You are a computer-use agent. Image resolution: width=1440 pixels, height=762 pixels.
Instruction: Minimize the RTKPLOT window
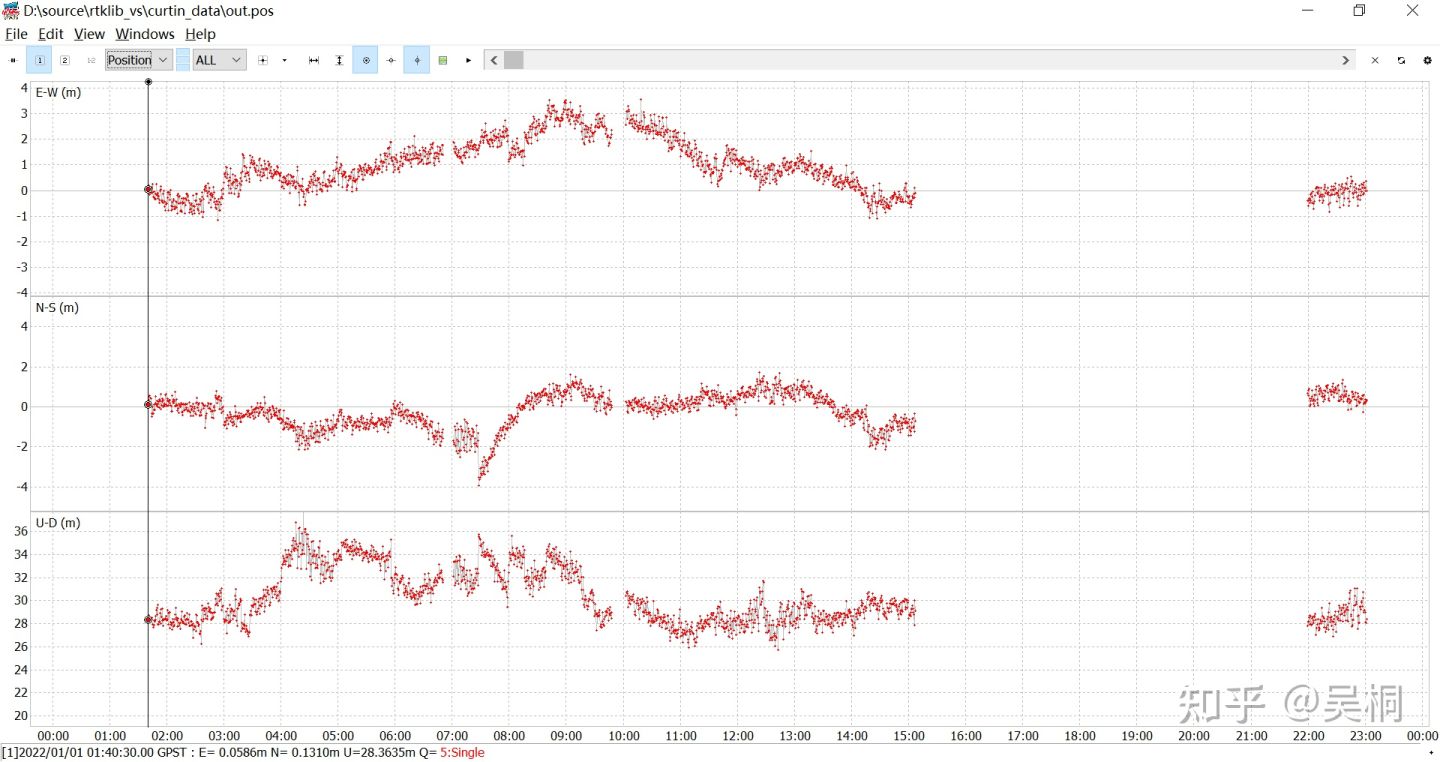[1308, 11]
